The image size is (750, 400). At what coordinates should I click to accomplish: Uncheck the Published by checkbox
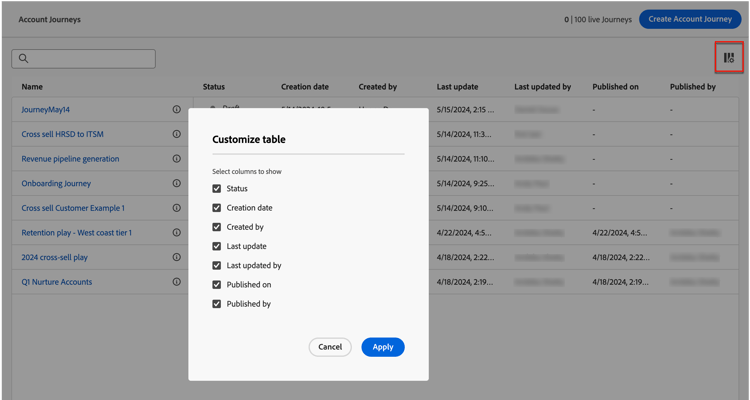217,304
